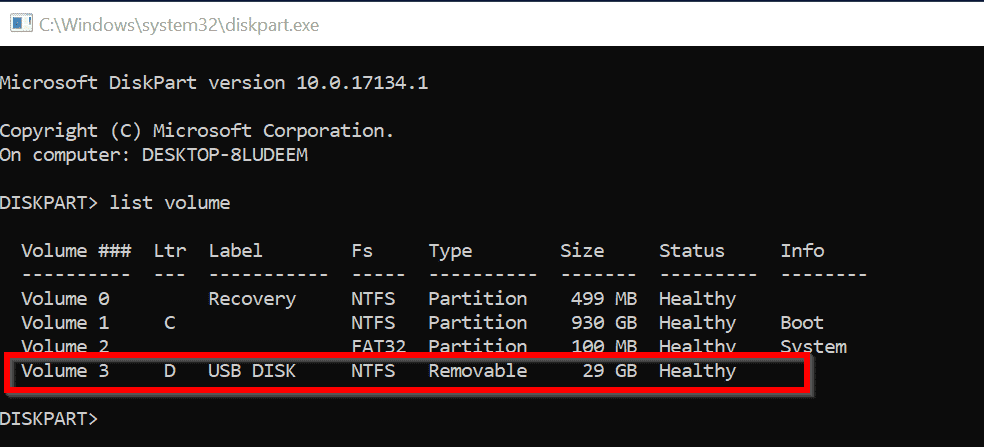Click the NTFS entry of Volume 0
This screenshot has height=447, width=984.
(373, 299)
